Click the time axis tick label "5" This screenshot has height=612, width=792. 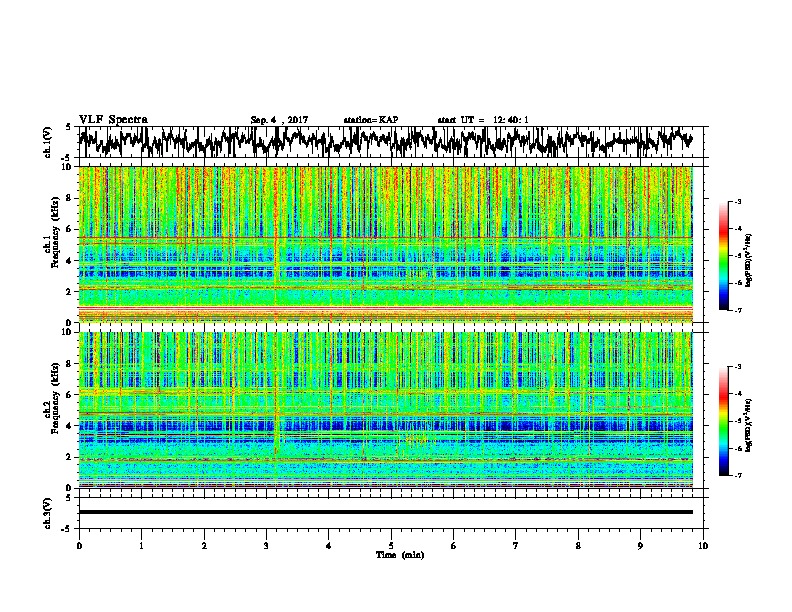[391, 546]
